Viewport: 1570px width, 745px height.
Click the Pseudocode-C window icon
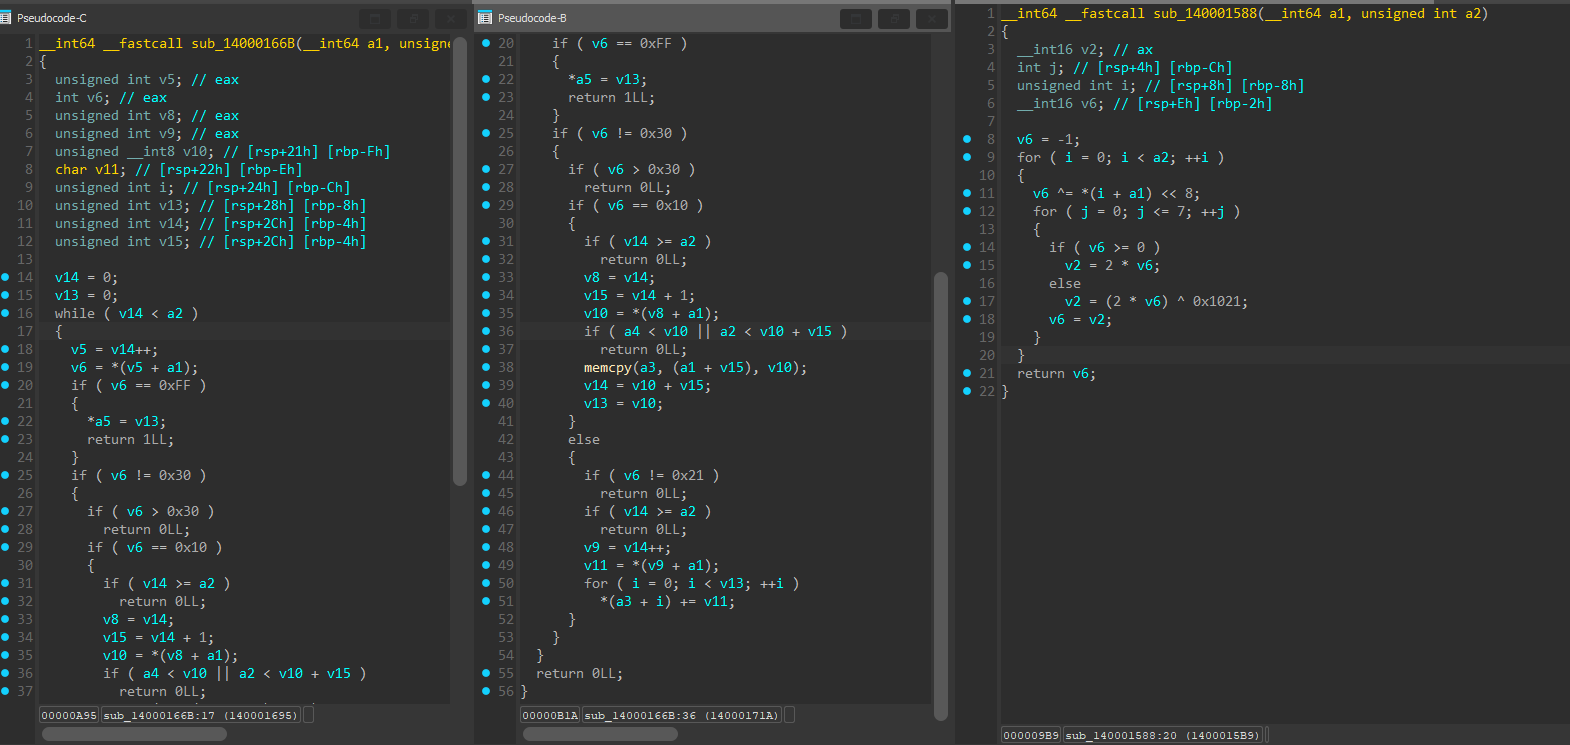(x=6, y=18)
